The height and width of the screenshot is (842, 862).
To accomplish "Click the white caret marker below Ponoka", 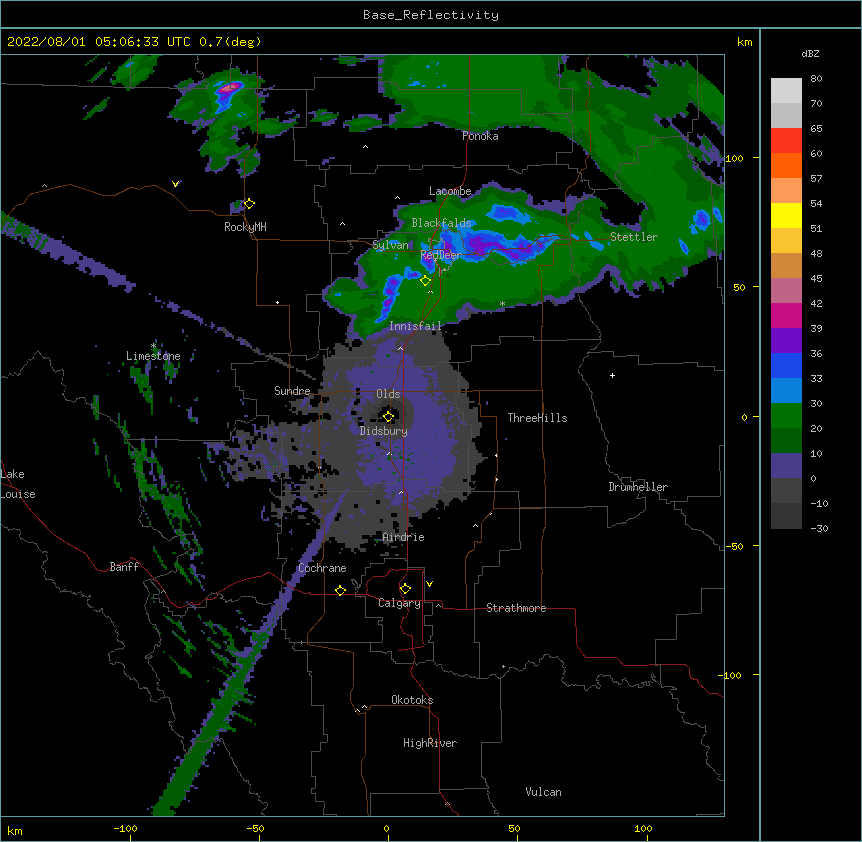I will pos(365,147).
